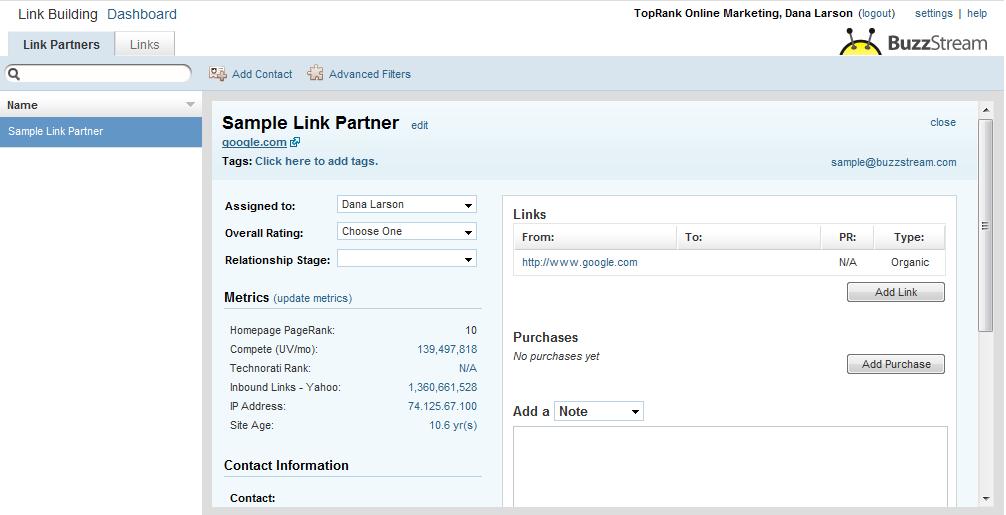Open the Relationship Stage dropdown
The height and width of the screenshot is (515, 1006).
point(407,259)
